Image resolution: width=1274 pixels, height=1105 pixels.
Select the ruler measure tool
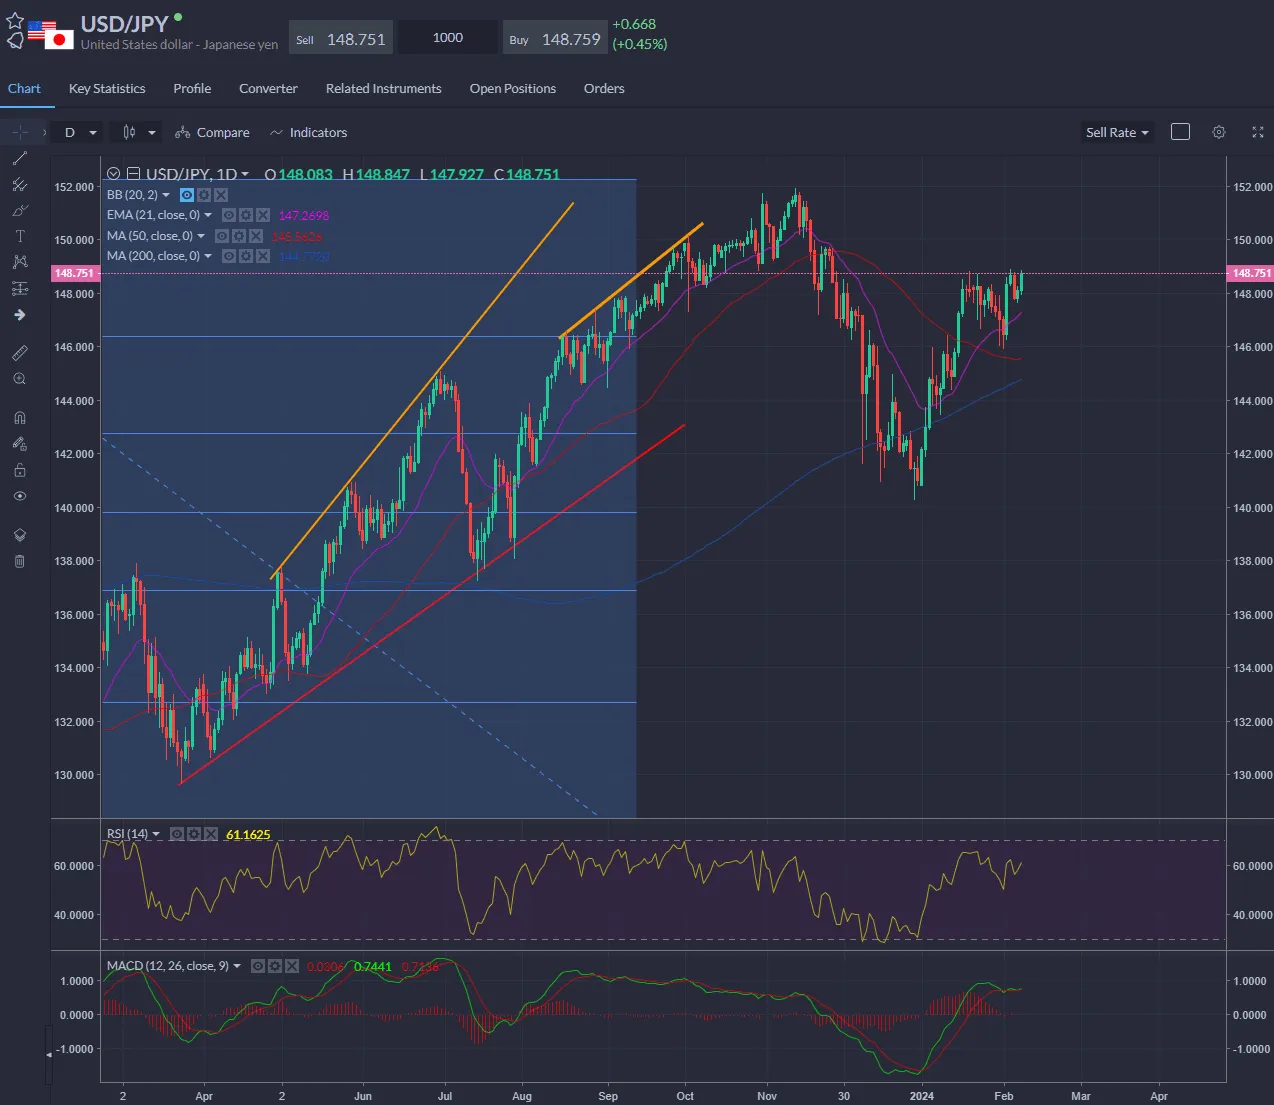coord(19,352)
